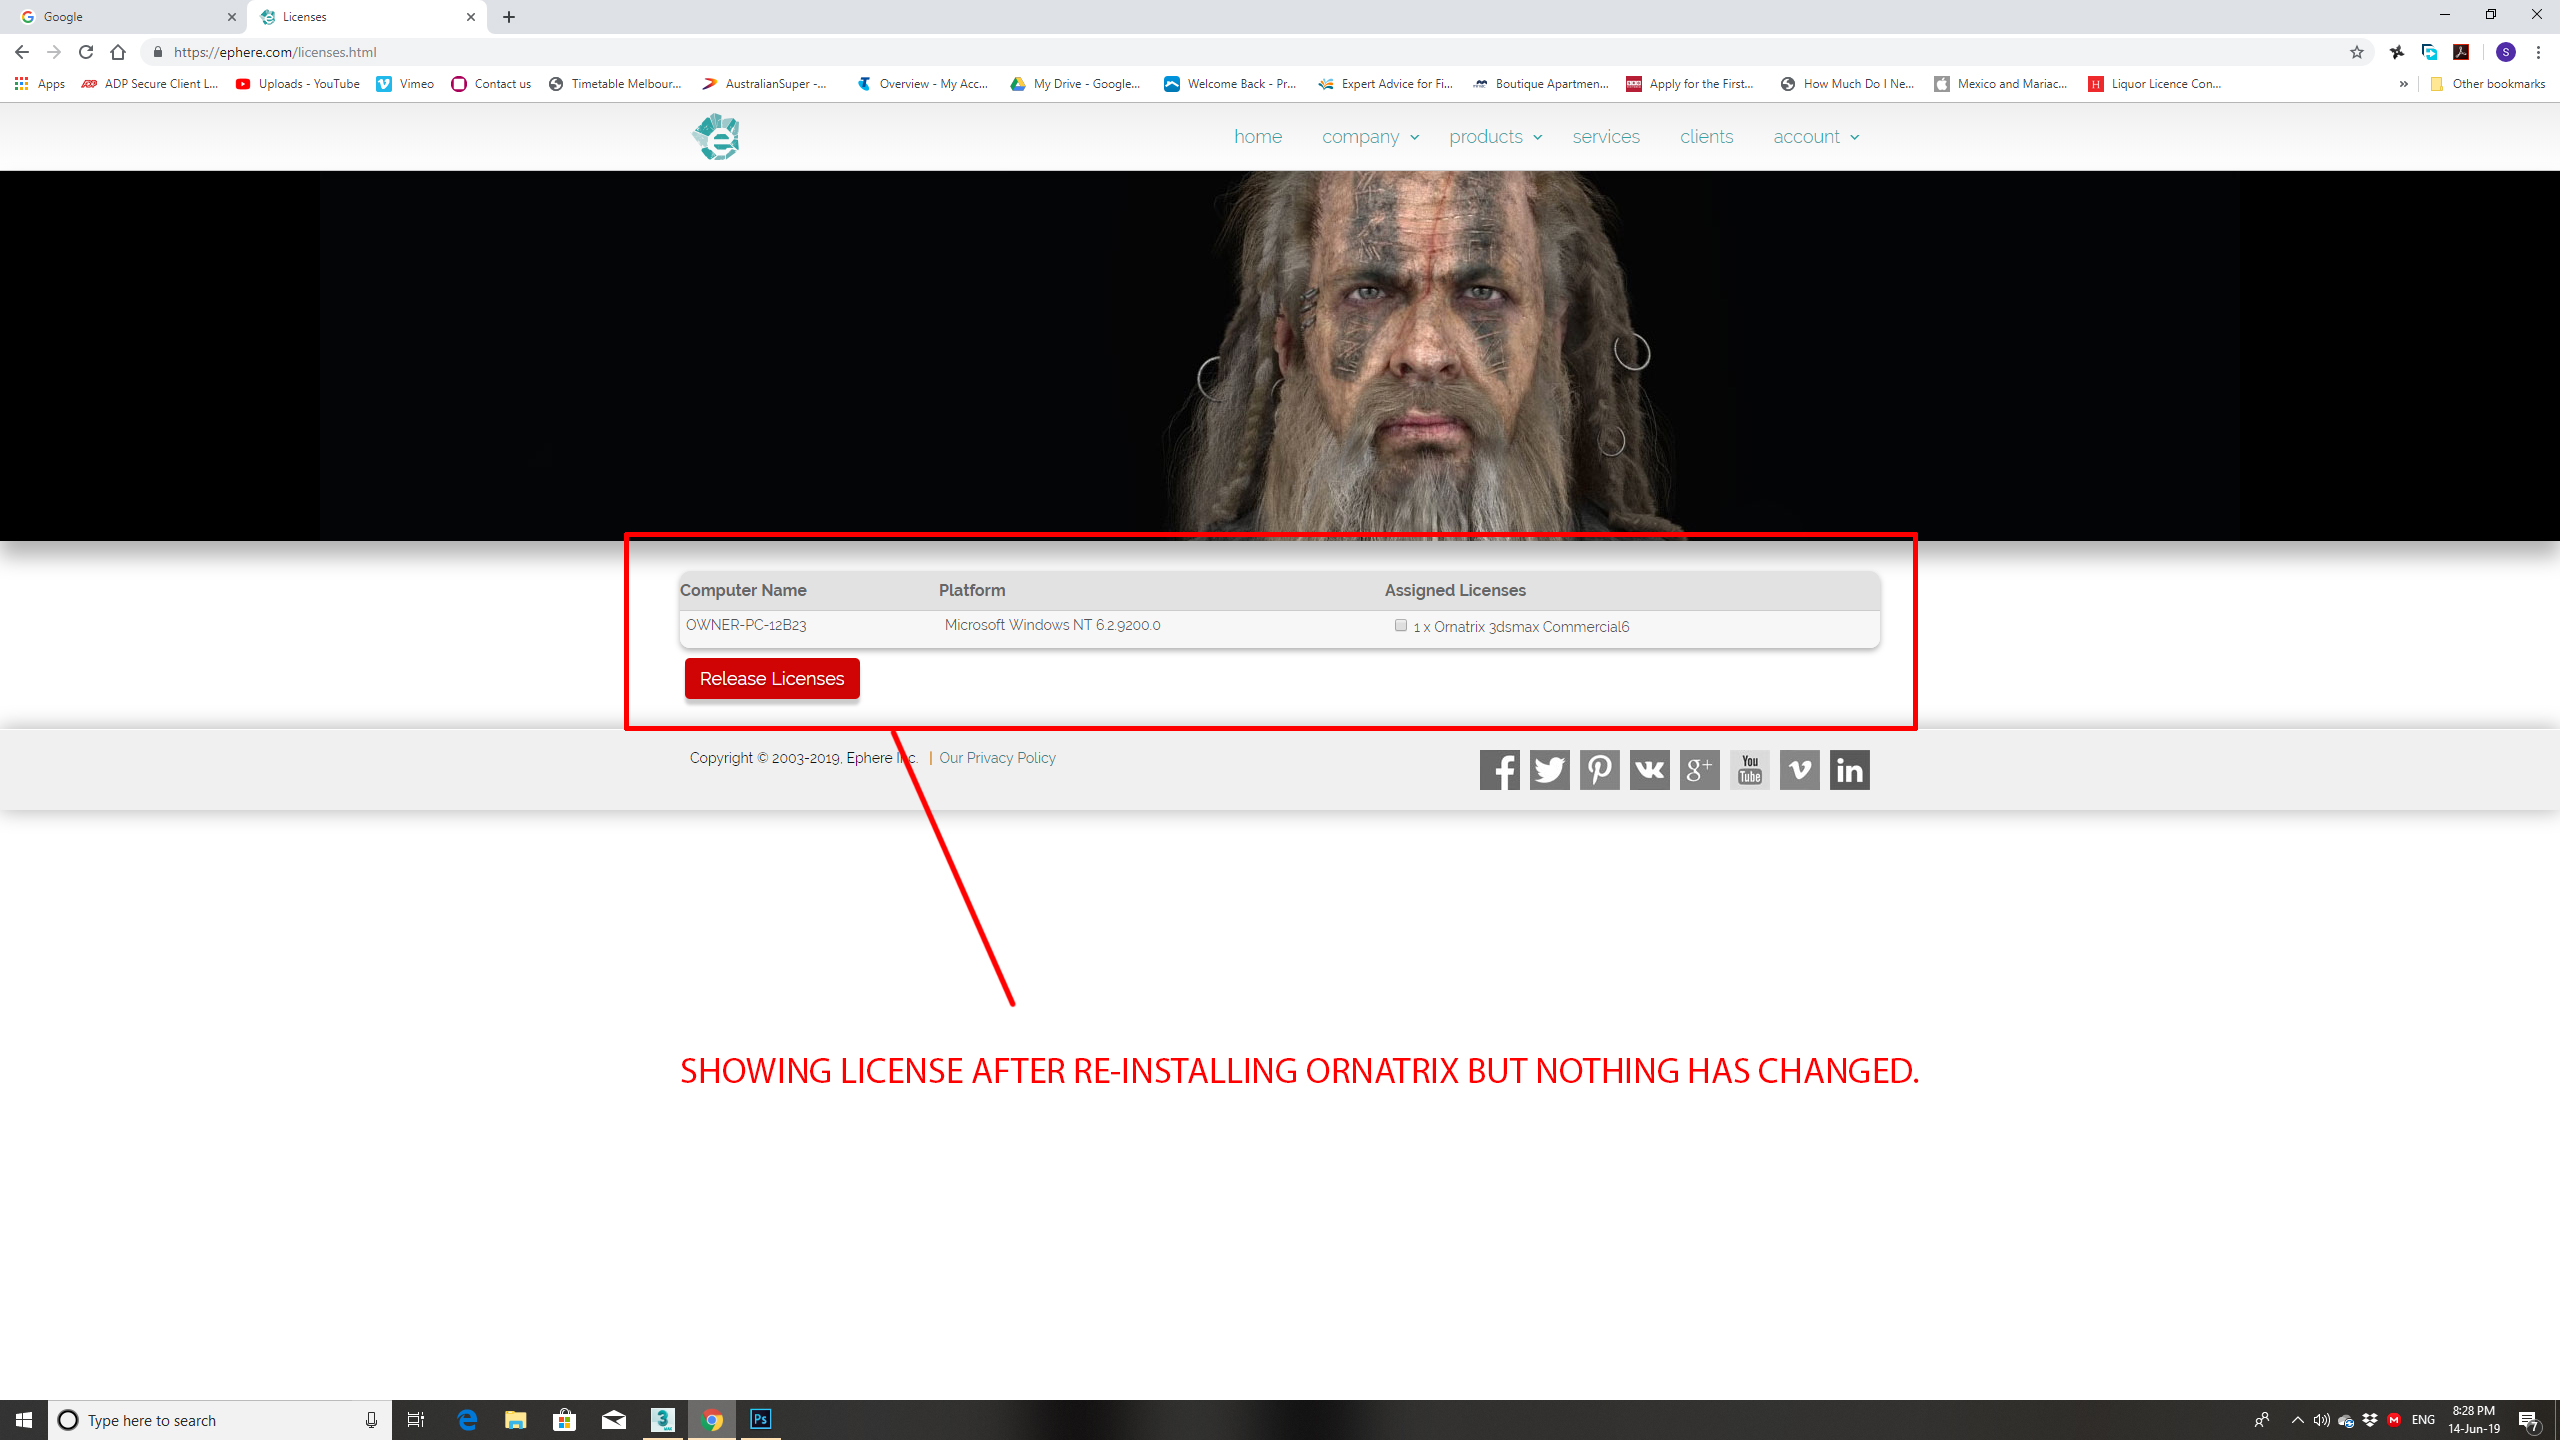Open the YouTube footer icon

[x=1749, y=769]
